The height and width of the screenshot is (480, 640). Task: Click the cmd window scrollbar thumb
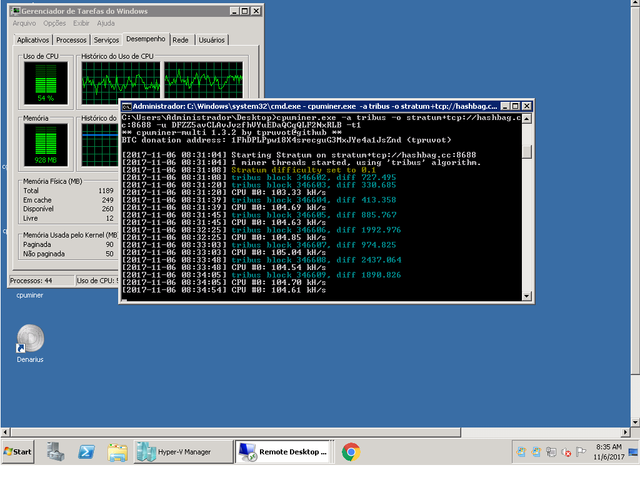tap(527, 151)
